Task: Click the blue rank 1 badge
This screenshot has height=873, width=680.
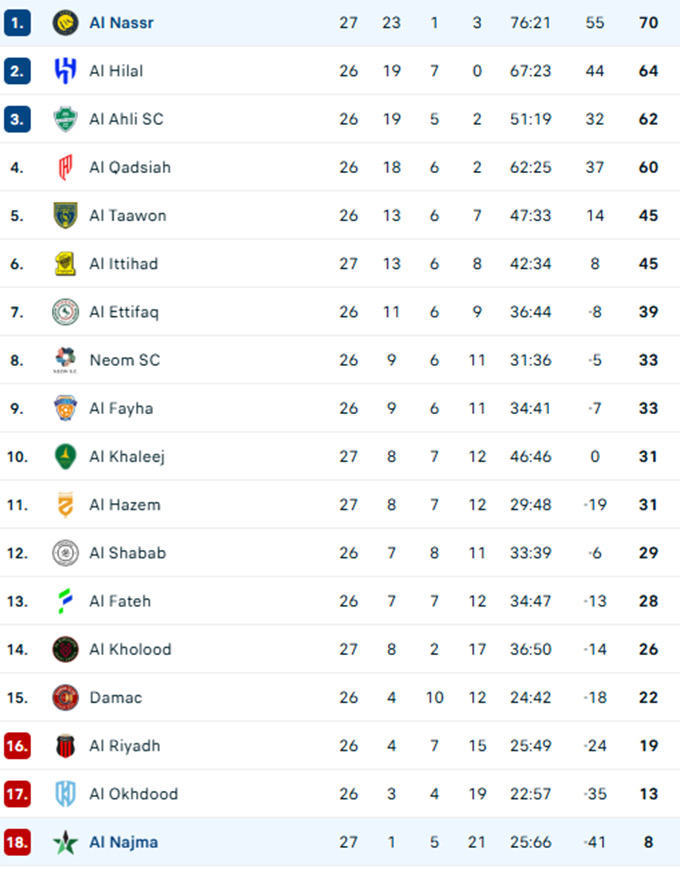Action: click(17, 22)
